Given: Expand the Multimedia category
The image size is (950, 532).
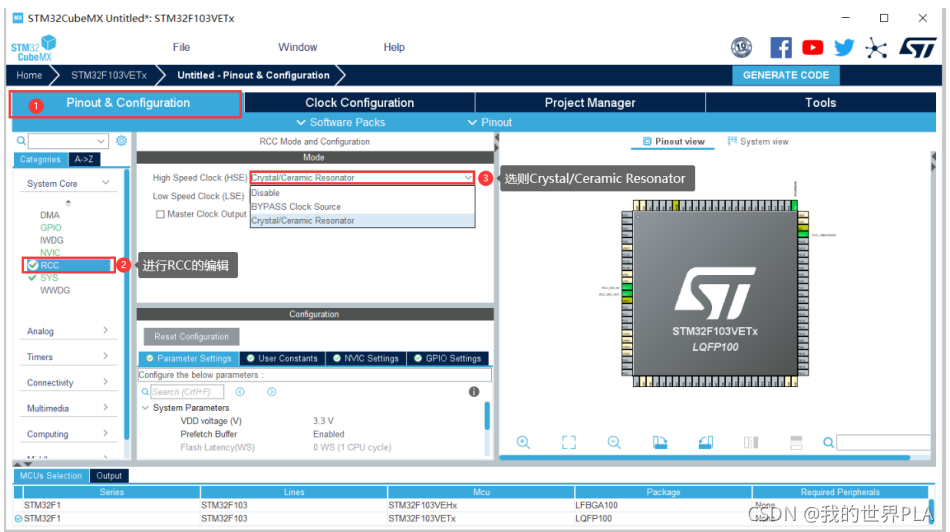Looking at the screenshot, I should tap(105, 407).
